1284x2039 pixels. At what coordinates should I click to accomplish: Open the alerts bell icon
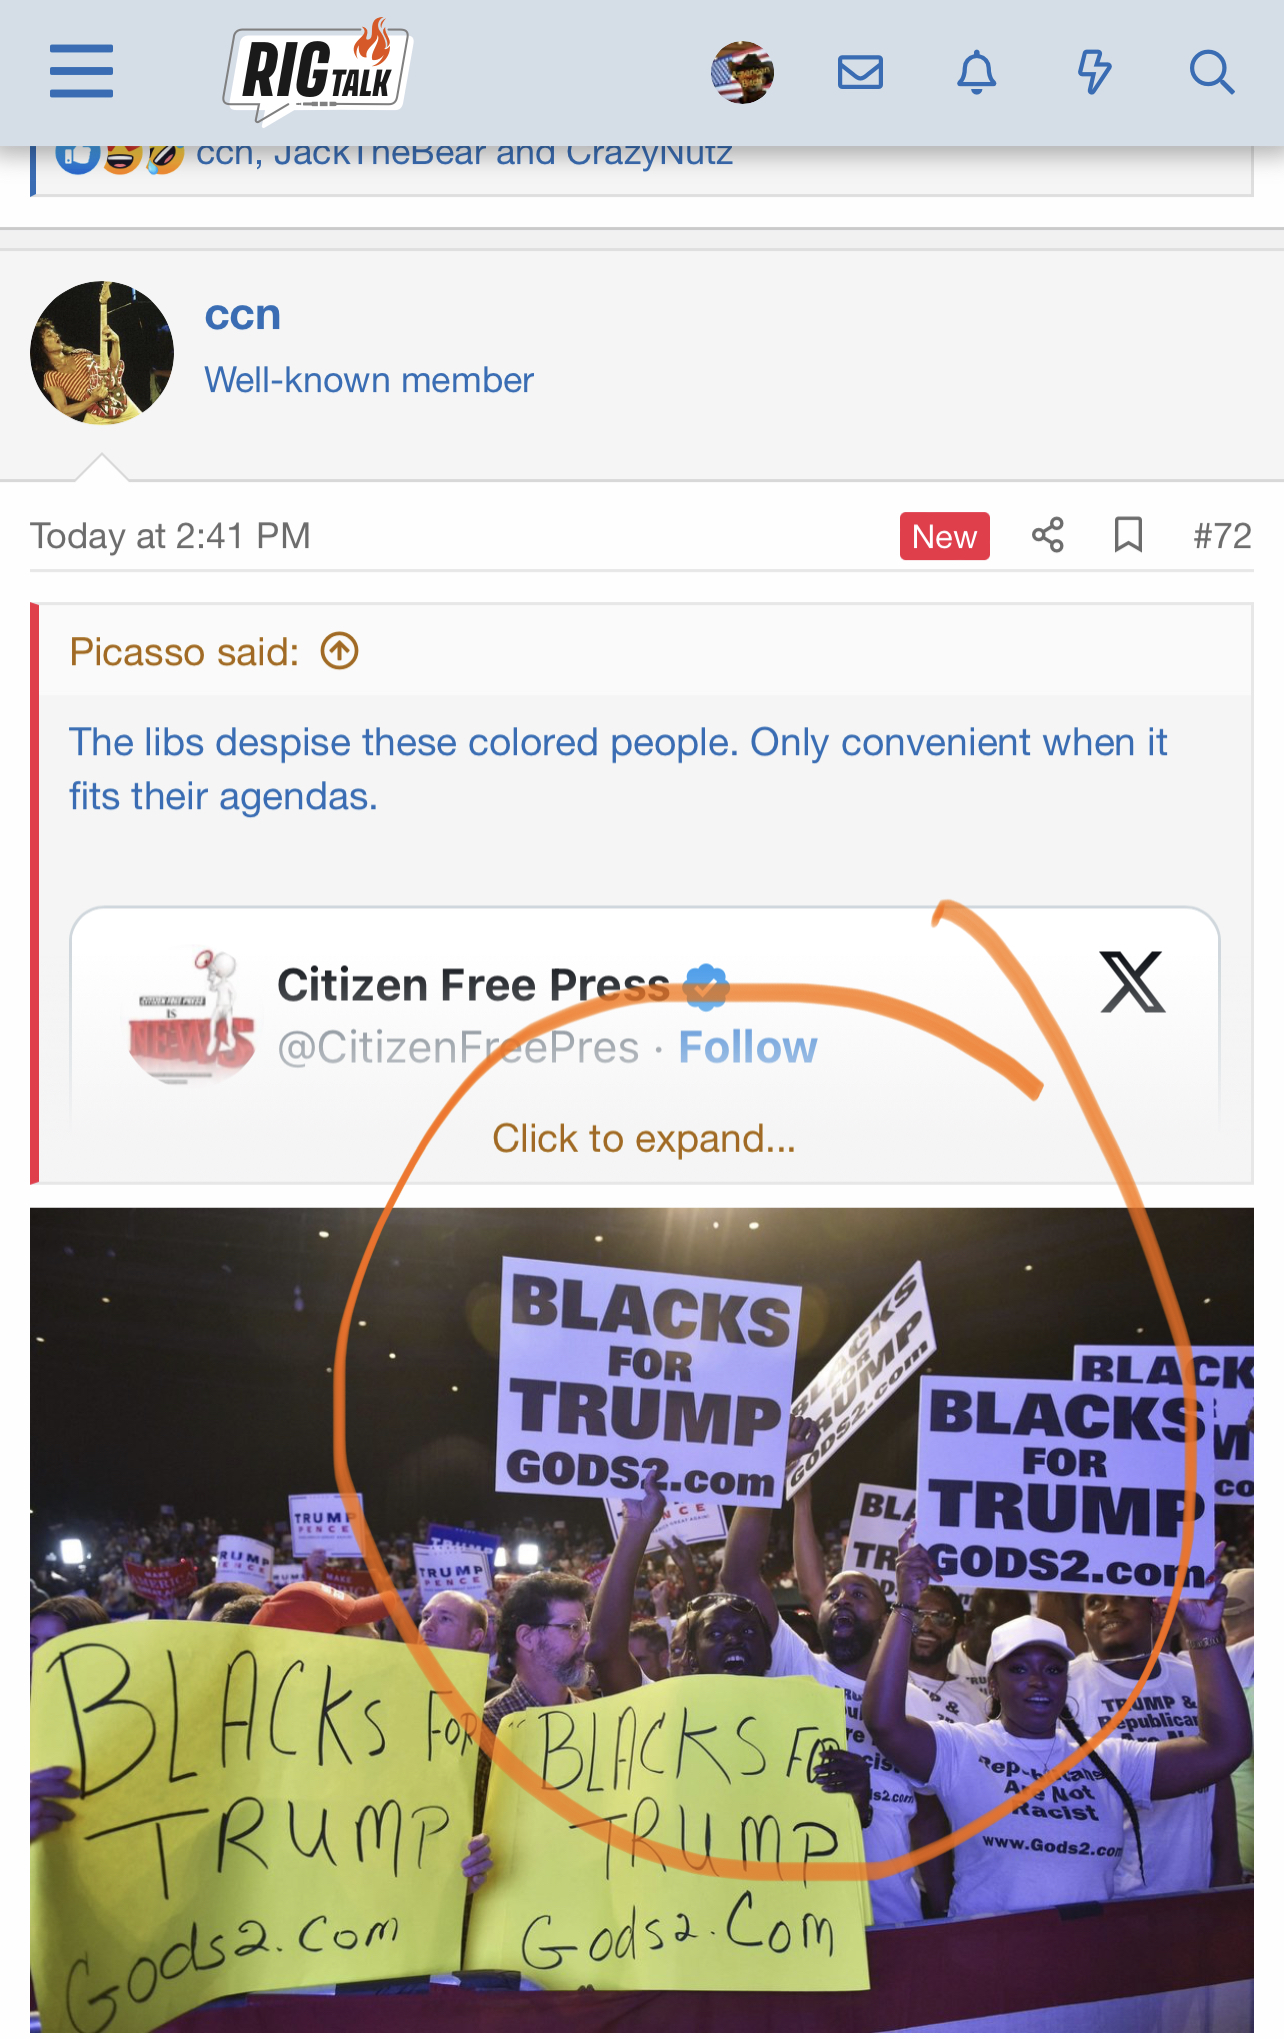tap(977, 72)
